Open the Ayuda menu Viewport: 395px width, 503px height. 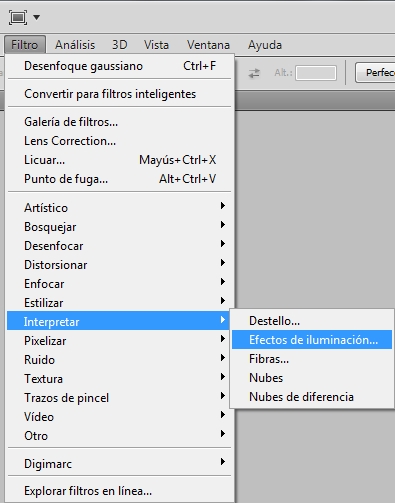pyautogui.click(x=265, y=45)
